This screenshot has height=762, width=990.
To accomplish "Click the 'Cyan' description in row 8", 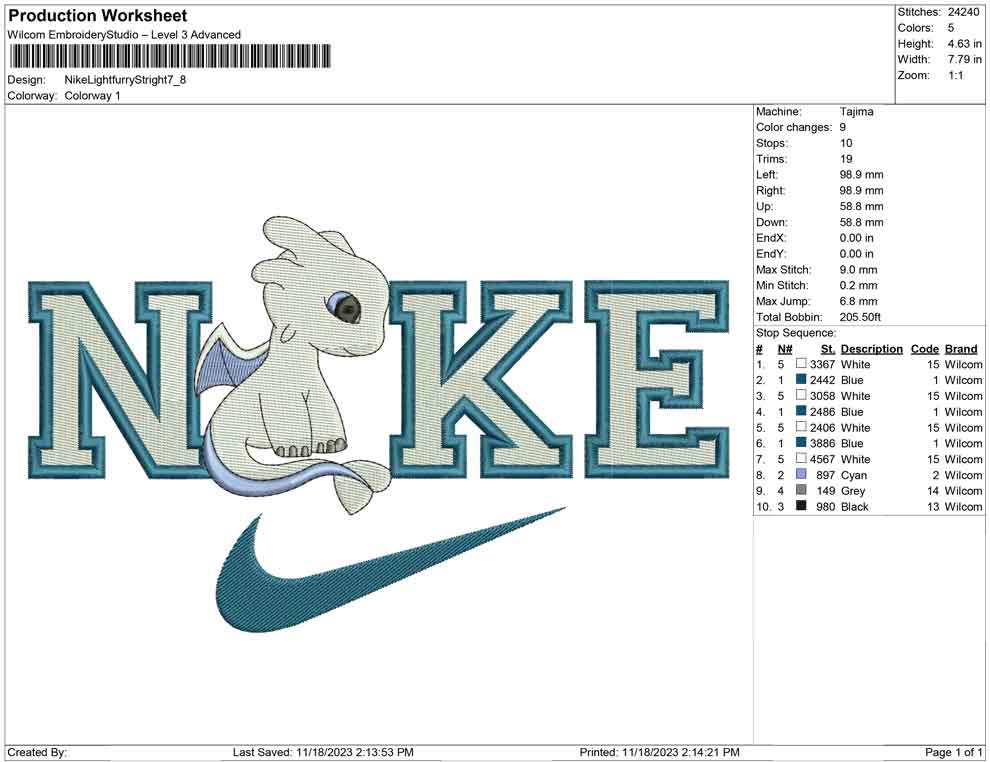I will pyautogui.click(x=854, y=475).
